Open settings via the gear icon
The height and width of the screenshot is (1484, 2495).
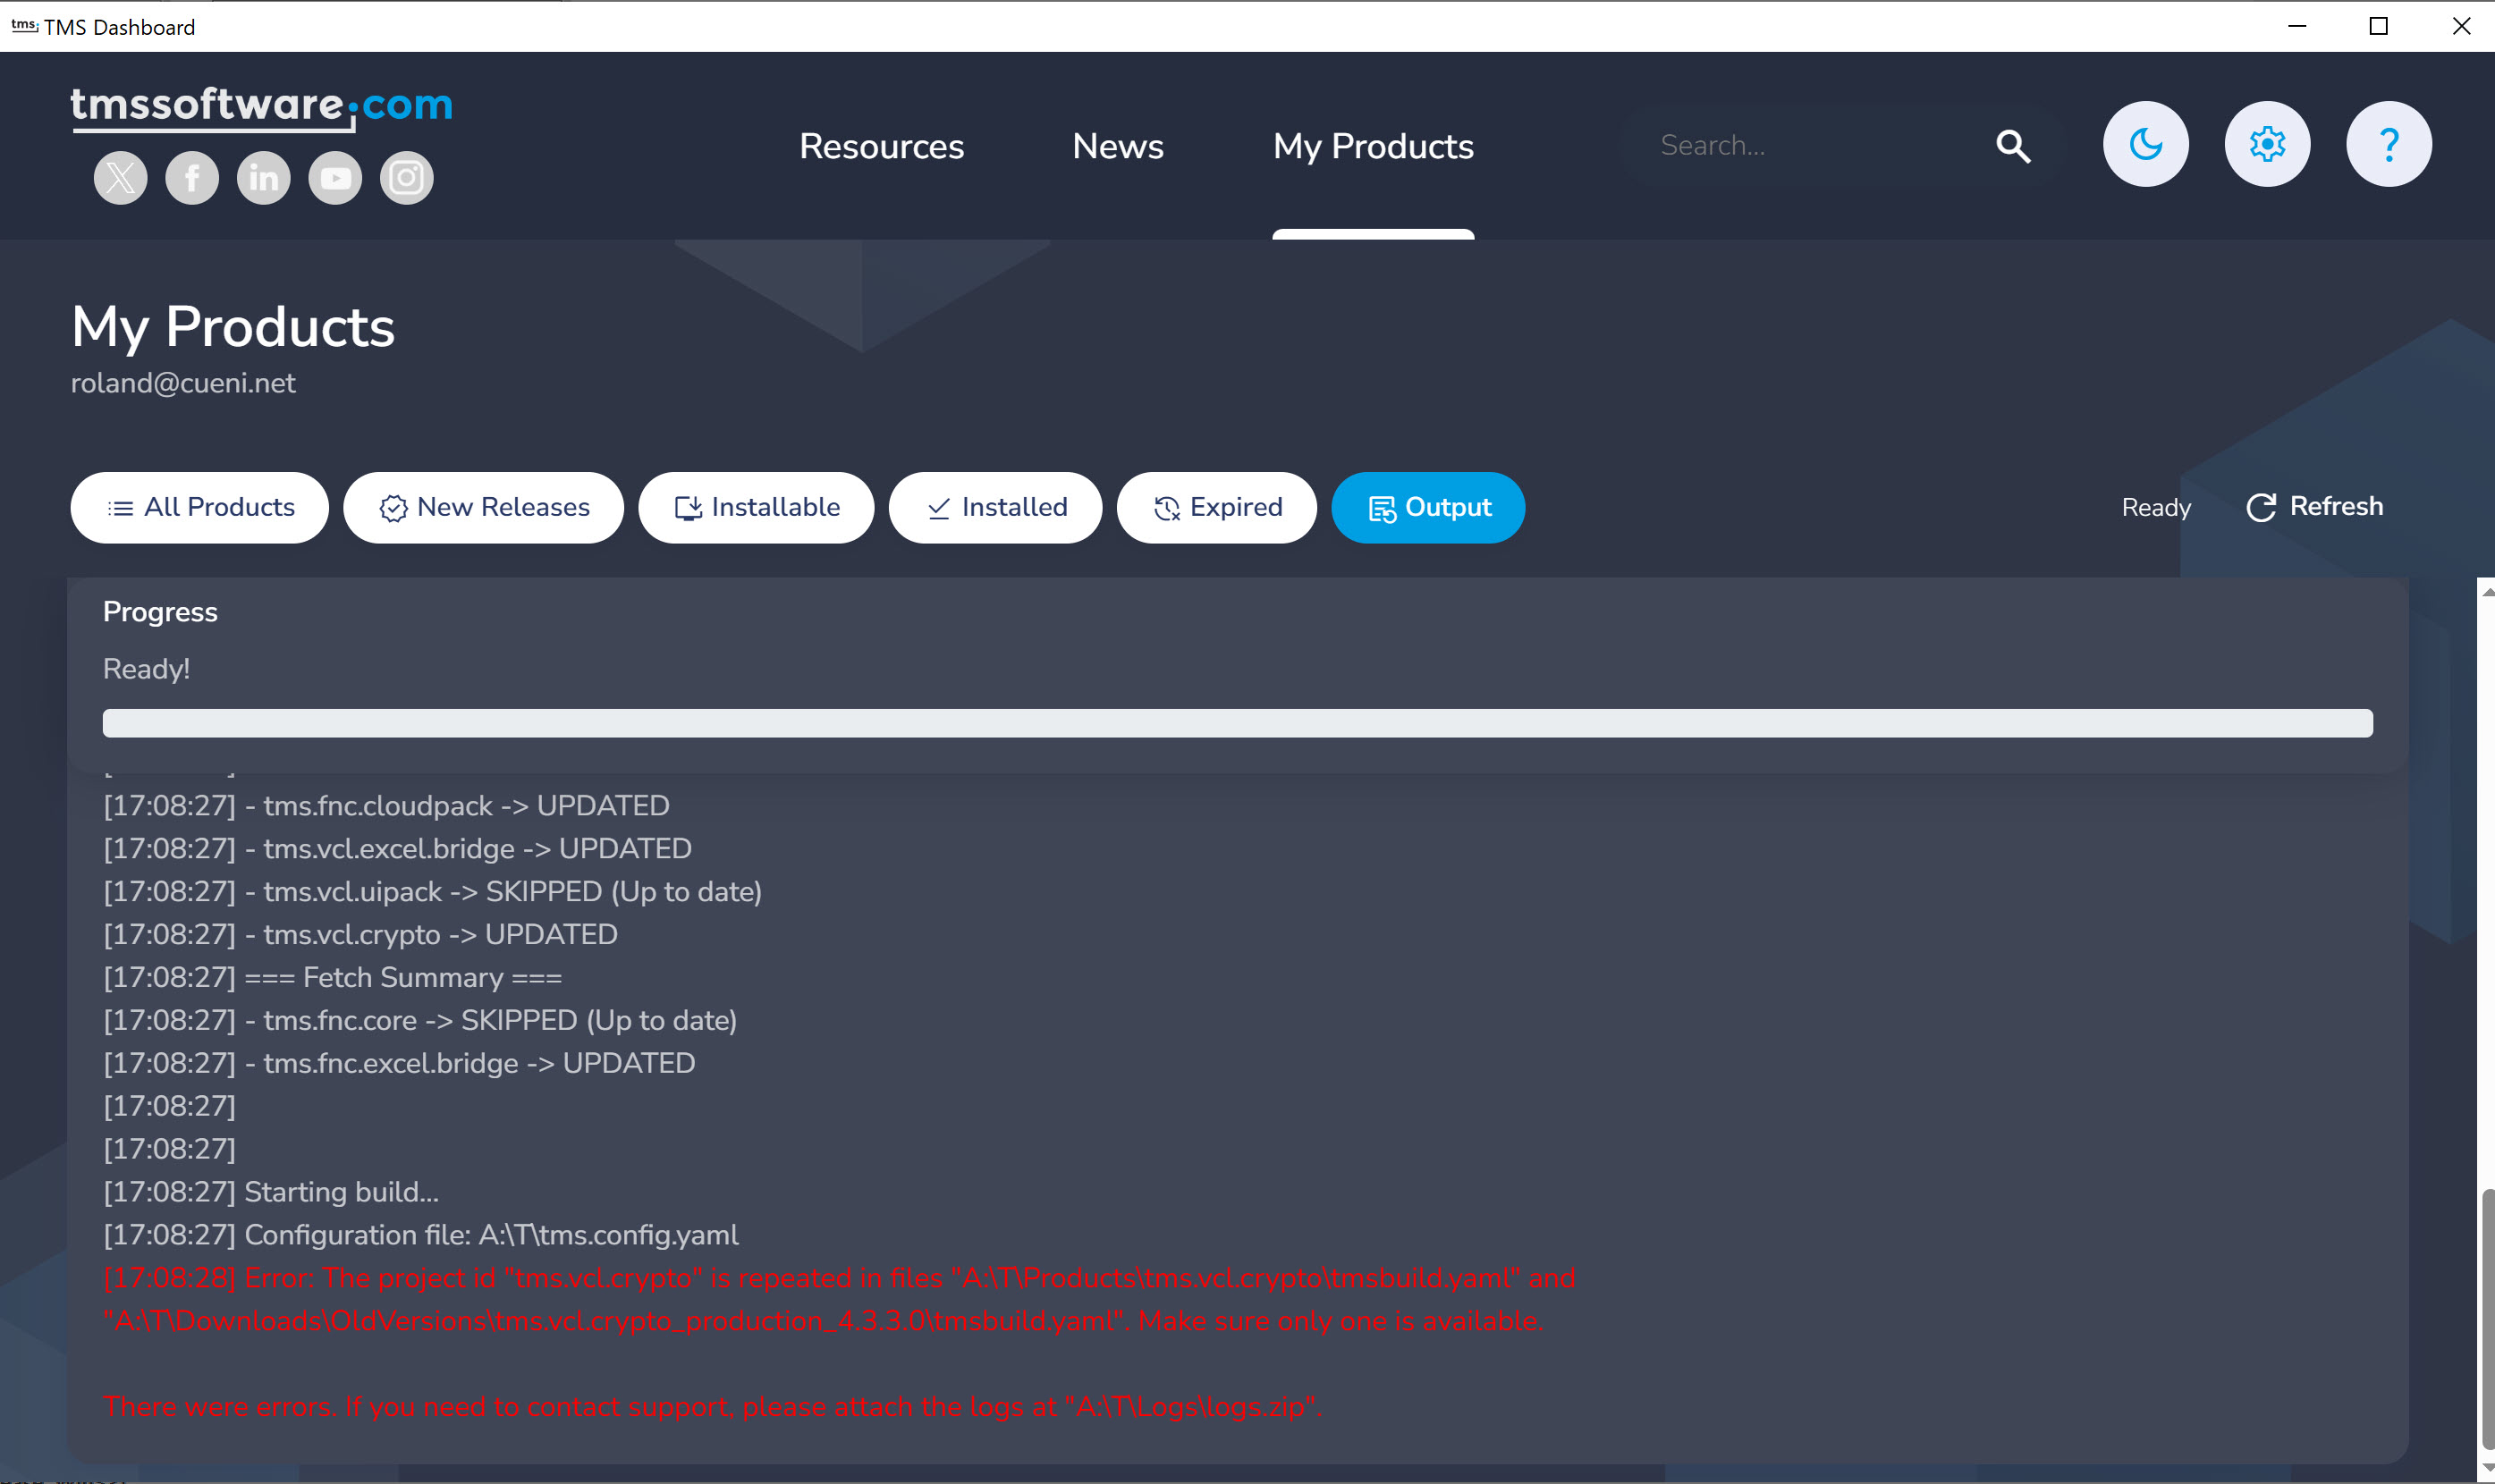(2266, 144)
